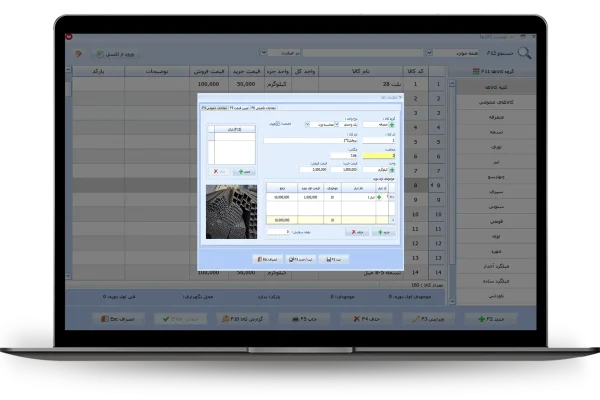
Task: Click the ویرایش F3 edit pencil button
Action: 429,319
